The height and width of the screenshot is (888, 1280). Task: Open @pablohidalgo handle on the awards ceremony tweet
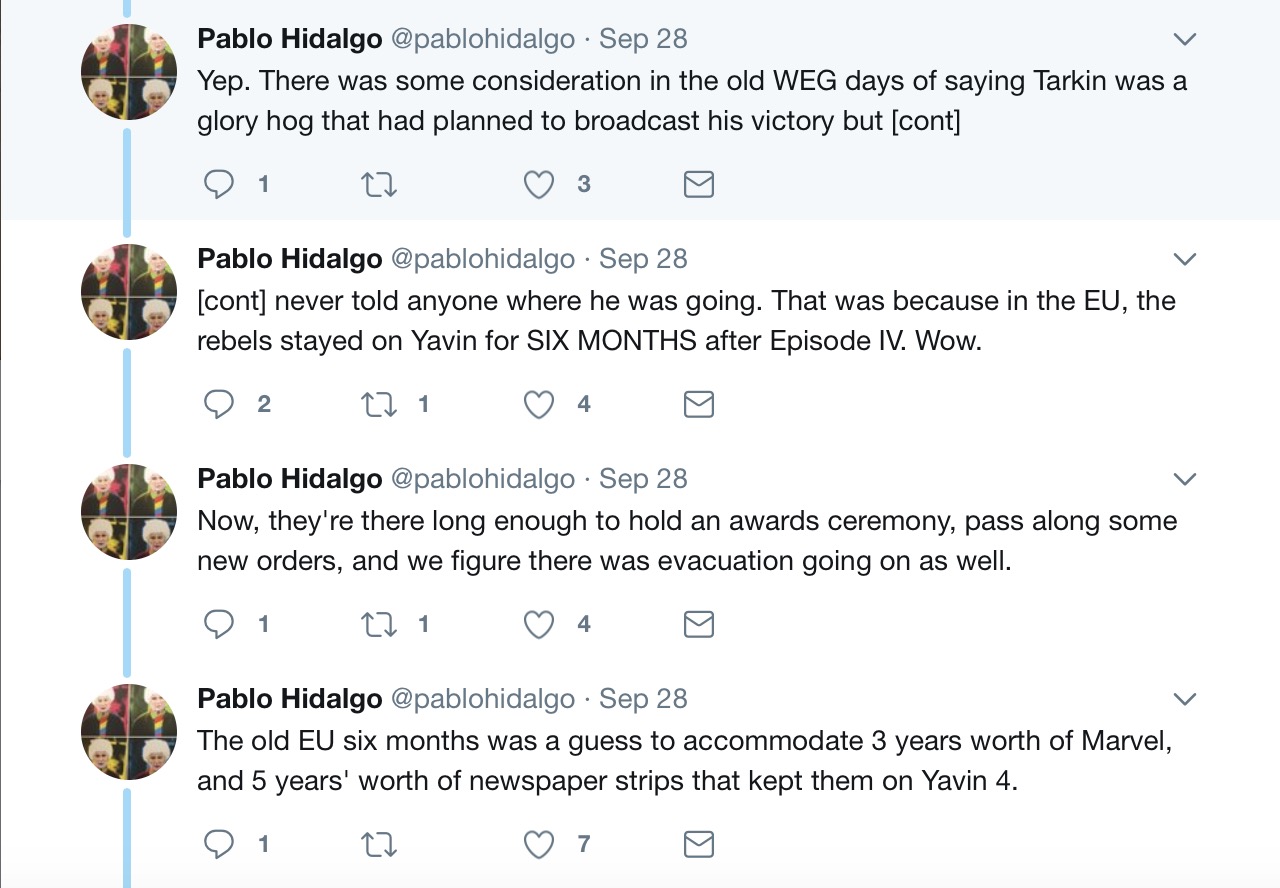click(x=483, y=479)
